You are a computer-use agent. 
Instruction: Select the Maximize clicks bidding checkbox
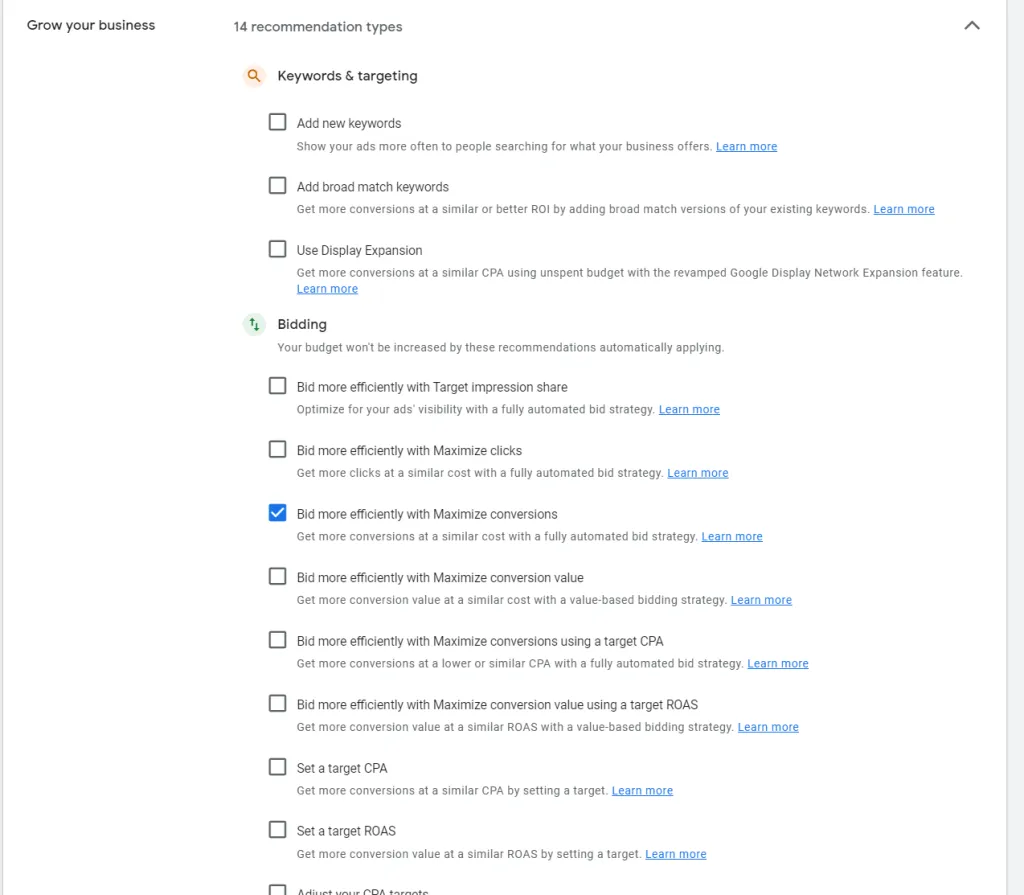pyautogui.click(x=277, y=449)
